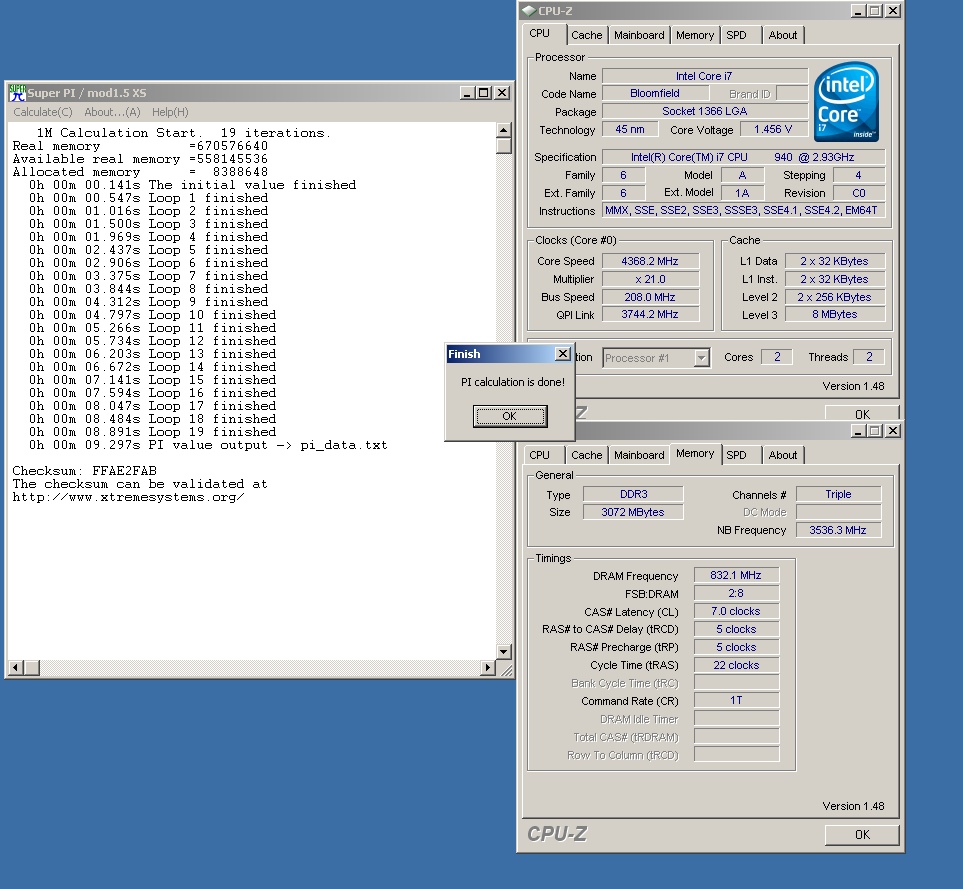Click the Bus Speed value 208.0 MHz
This screenshot has width=963, height=889.
[650, 297]
